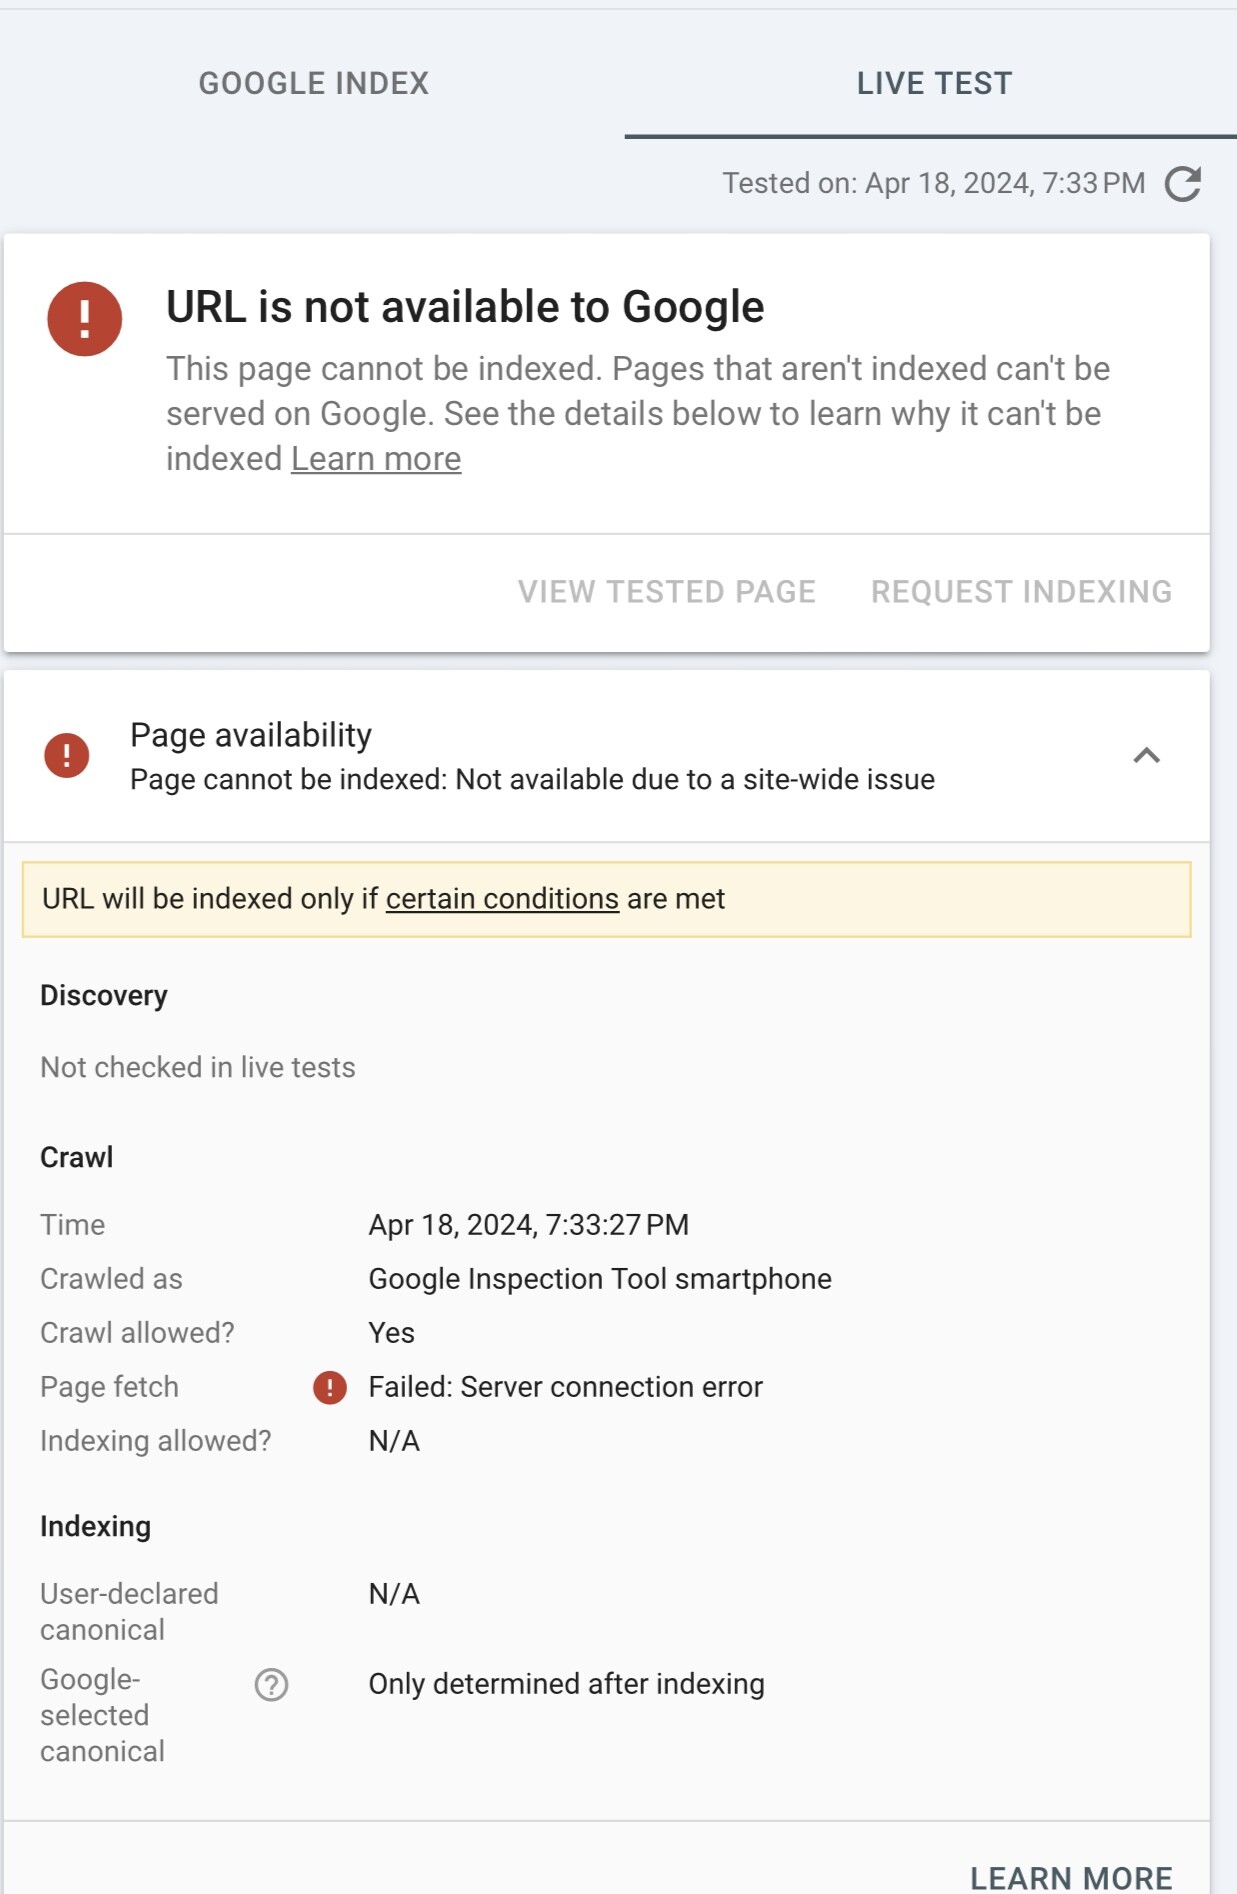Click the LEARN MORE button
The width and height of the screenshot is (1237, 1894).
point(1071,1877)
